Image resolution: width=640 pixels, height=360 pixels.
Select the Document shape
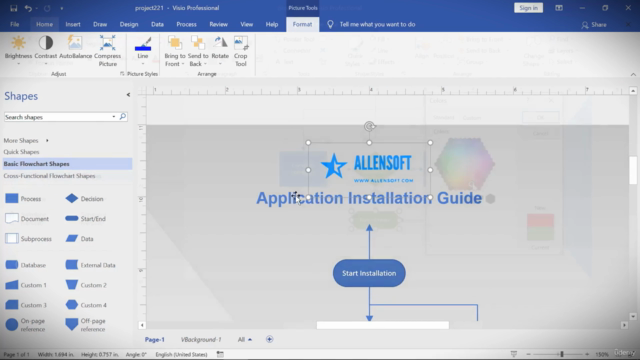[27, 219]
